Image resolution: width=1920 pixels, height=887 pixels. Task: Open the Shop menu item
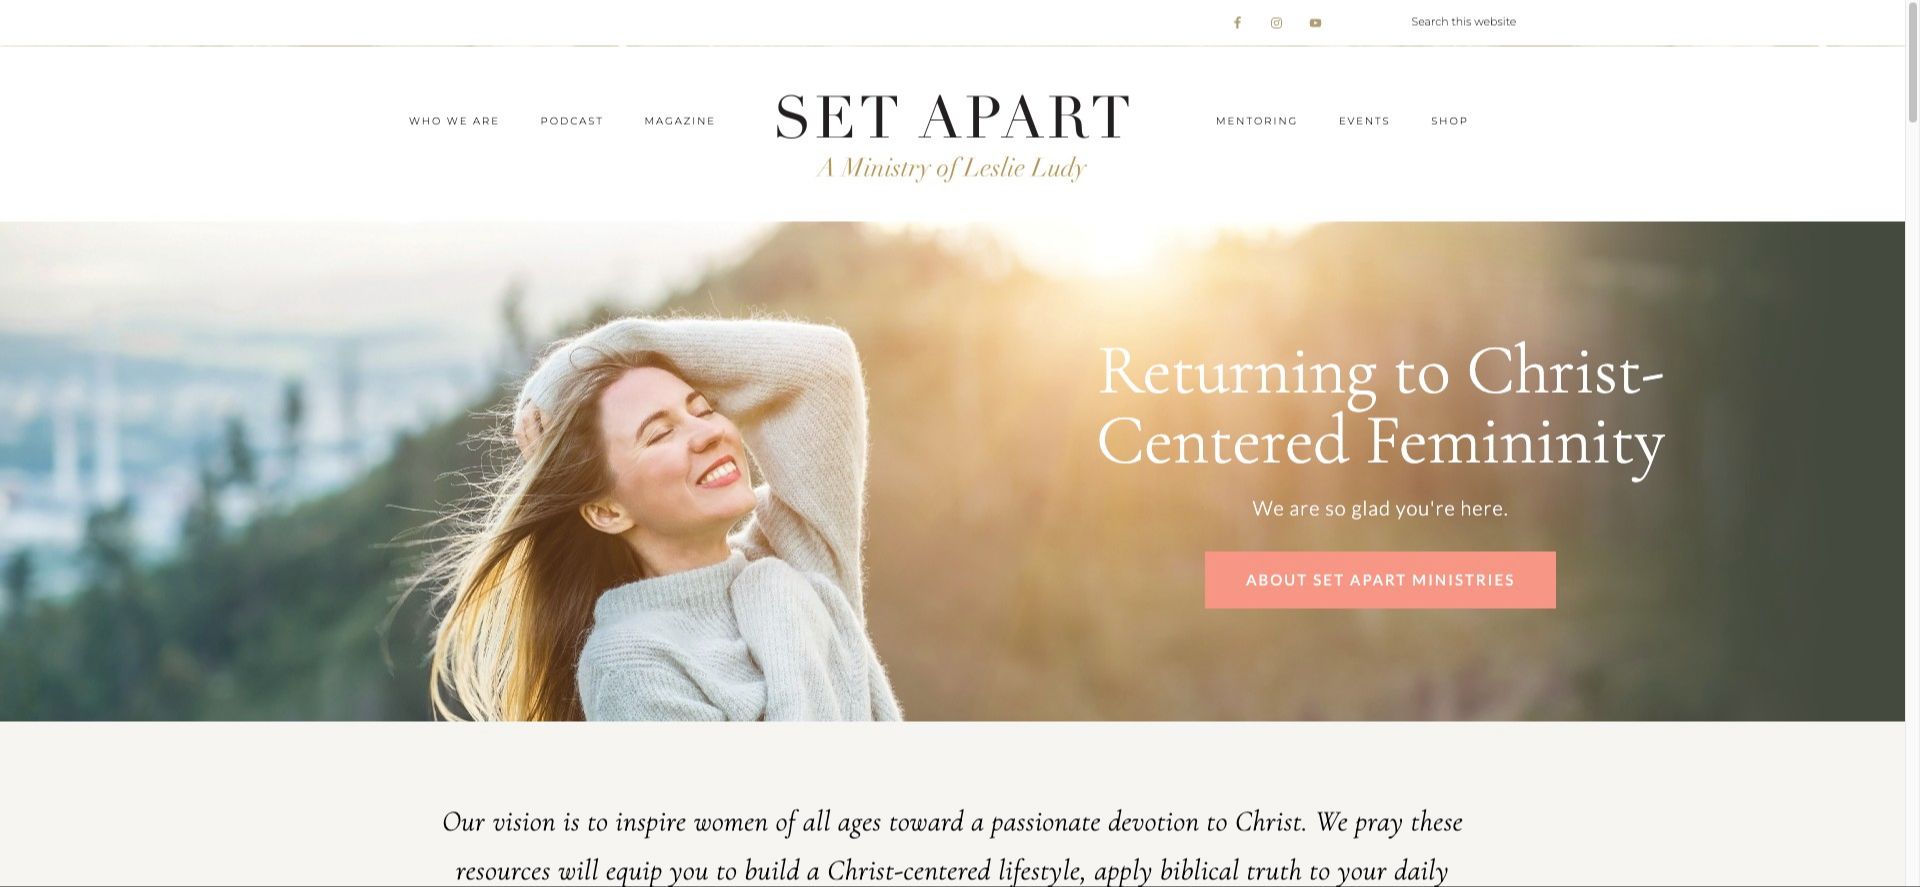tap(1449, 121)
